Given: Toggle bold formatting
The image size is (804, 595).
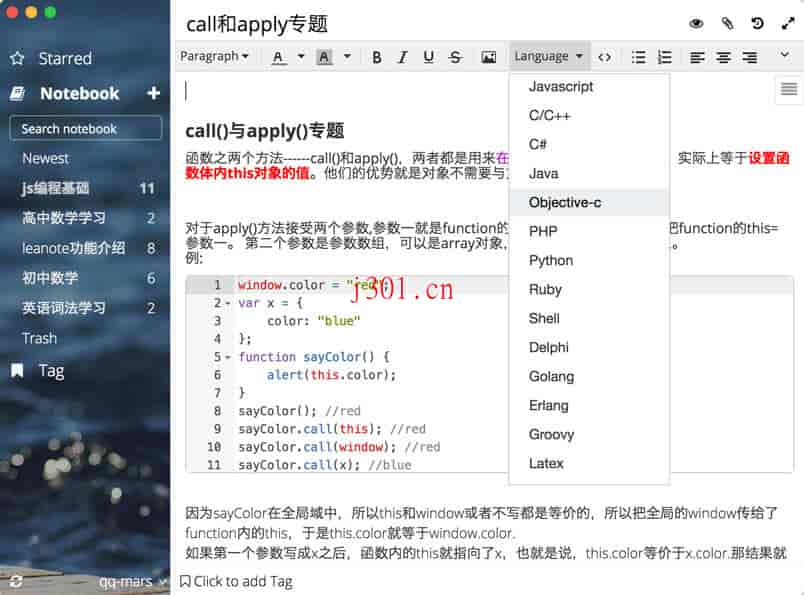Looking at the screenshot, I should tap(376, 57).
